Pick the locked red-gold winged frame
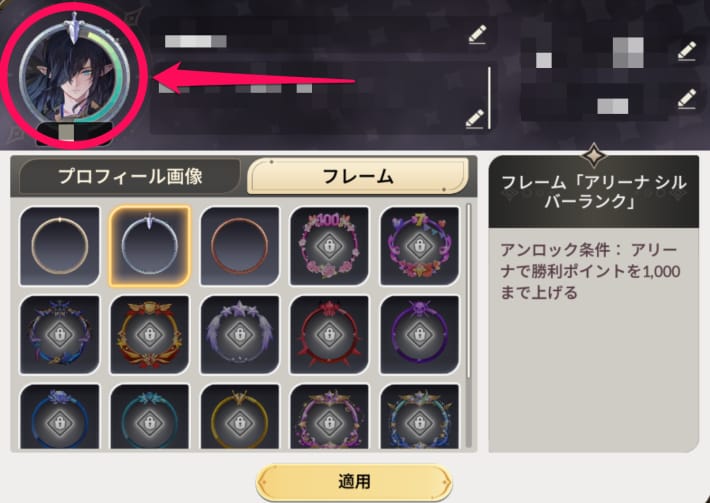Image resolution: width=710 pixels, height=503 pixels. click(x=149, y=335)
